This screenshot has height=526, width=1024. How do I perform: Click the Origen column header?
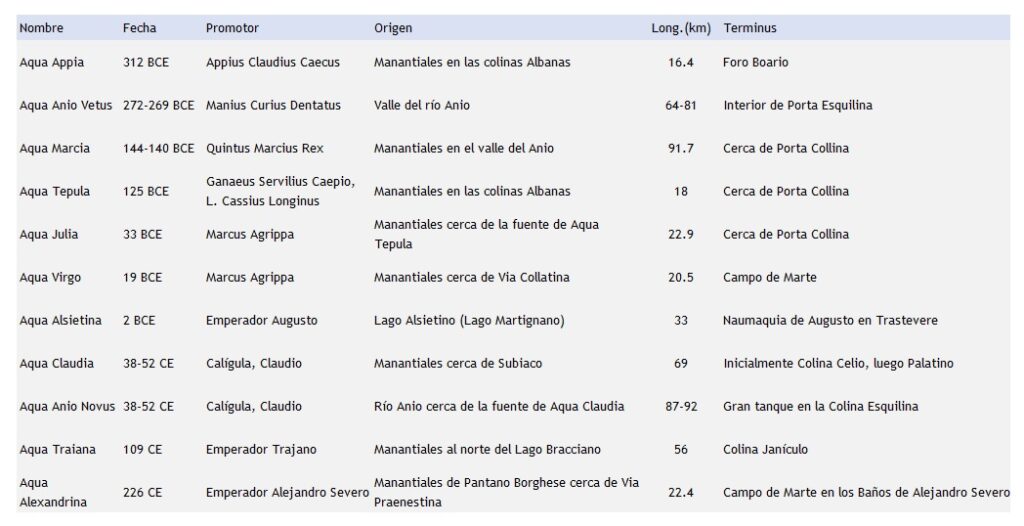pyautogui.click(x=392, y=28)
